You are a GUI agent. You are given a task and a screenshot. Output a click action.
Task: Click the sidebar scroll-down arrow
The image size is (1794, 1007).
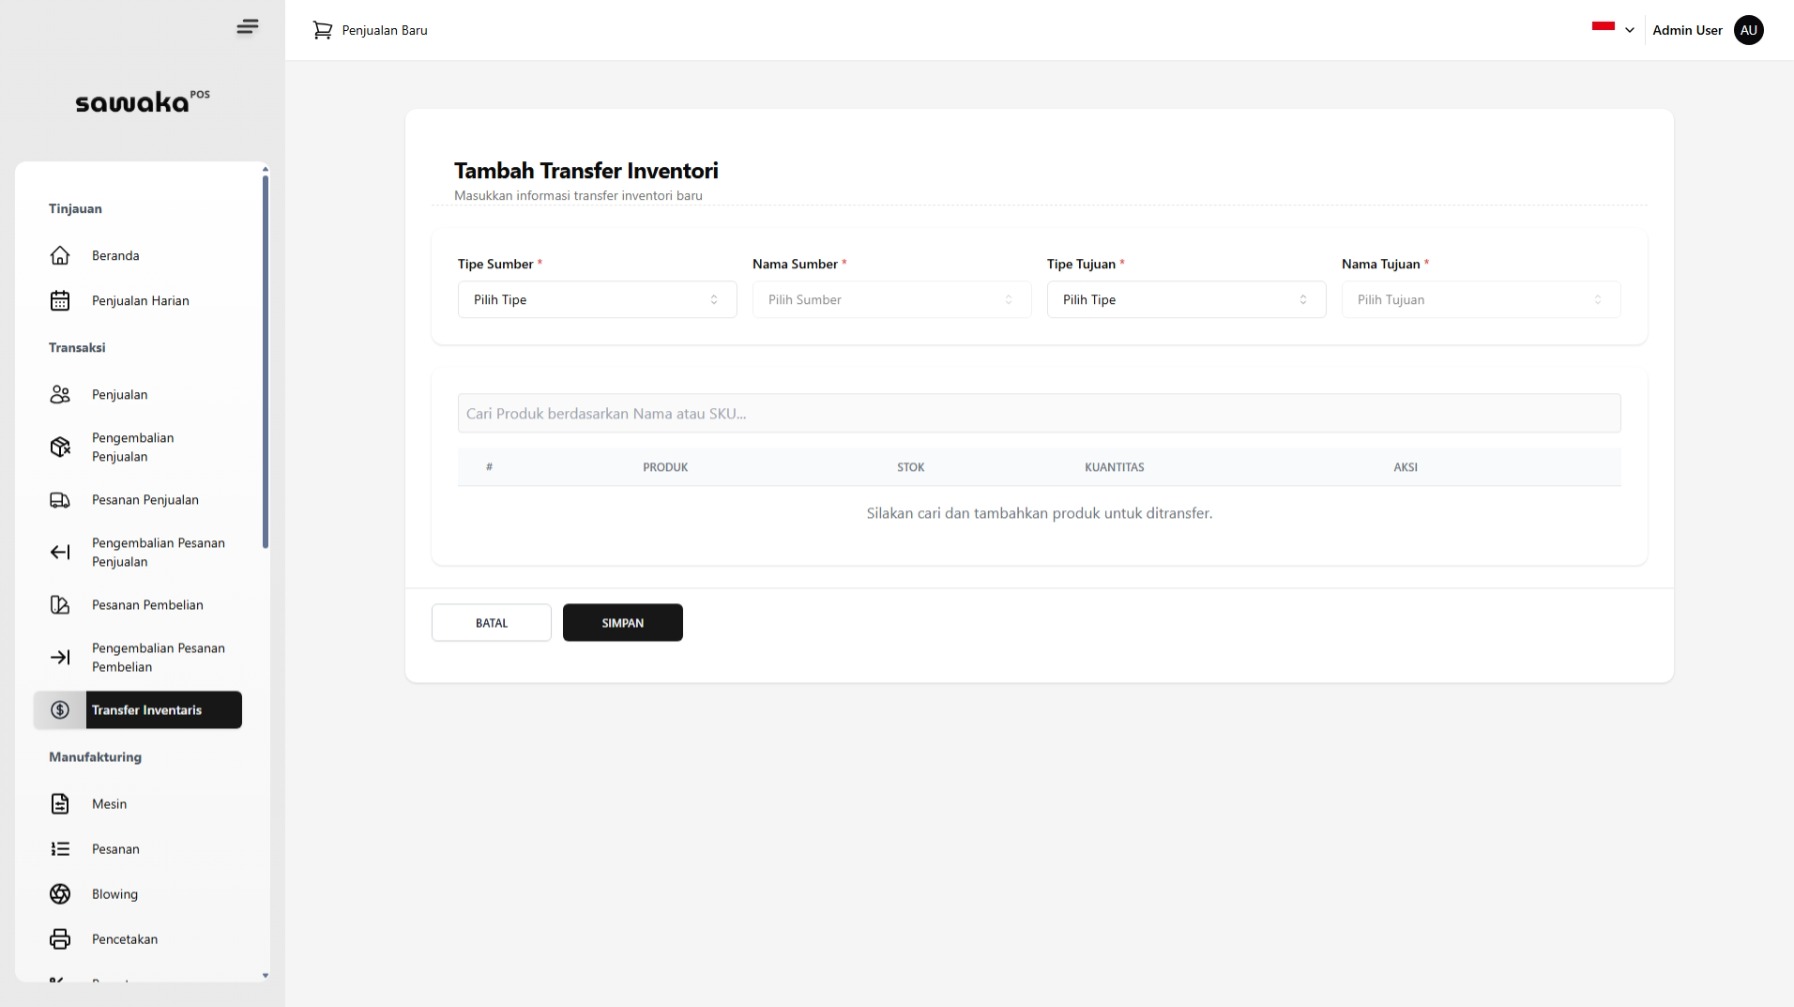click(x=265, y=975)
